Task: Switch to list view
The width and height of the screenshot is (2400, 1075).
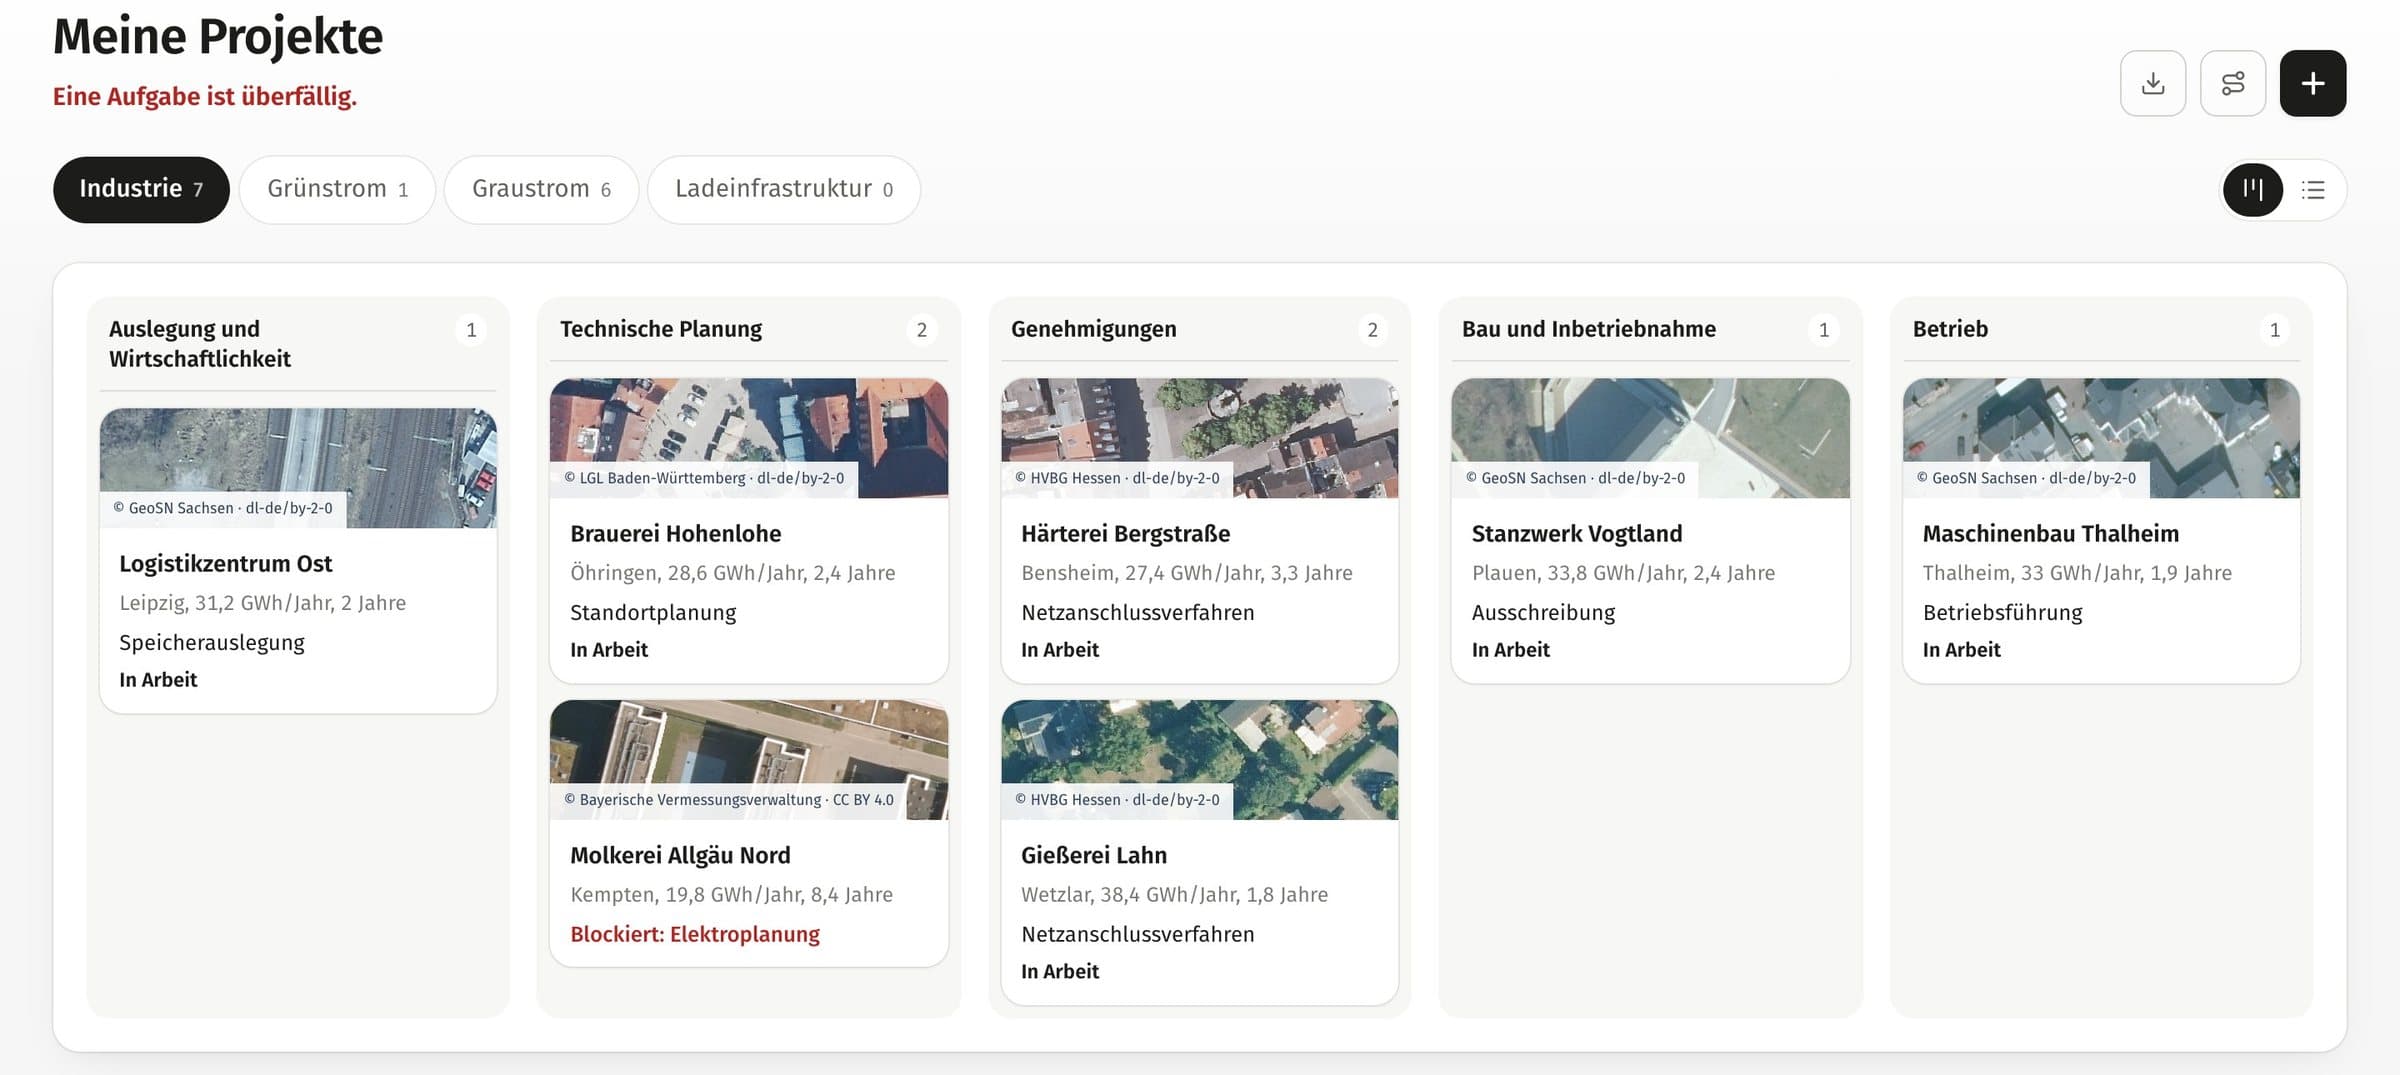Action: [2313, 189]
